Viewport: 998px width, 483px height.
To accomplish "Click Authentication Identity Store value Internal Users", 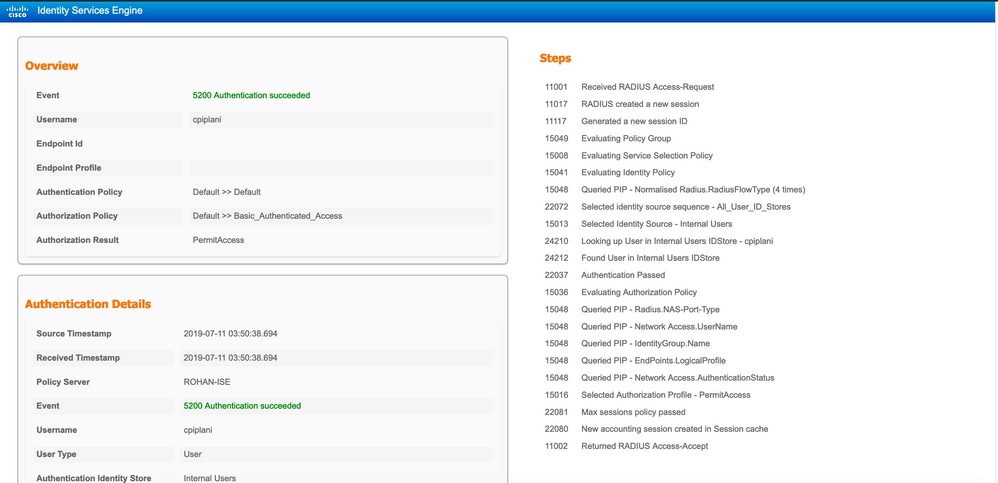I will (x=209, y=479).
